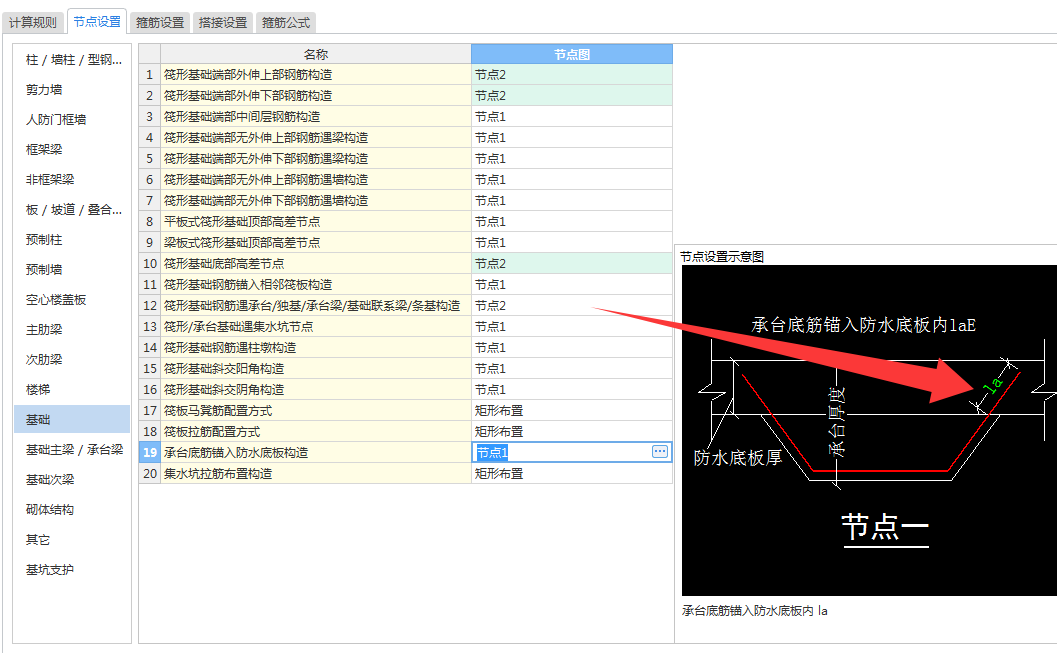Select row 筏板拉筋配置方式

tap(315, 431)
